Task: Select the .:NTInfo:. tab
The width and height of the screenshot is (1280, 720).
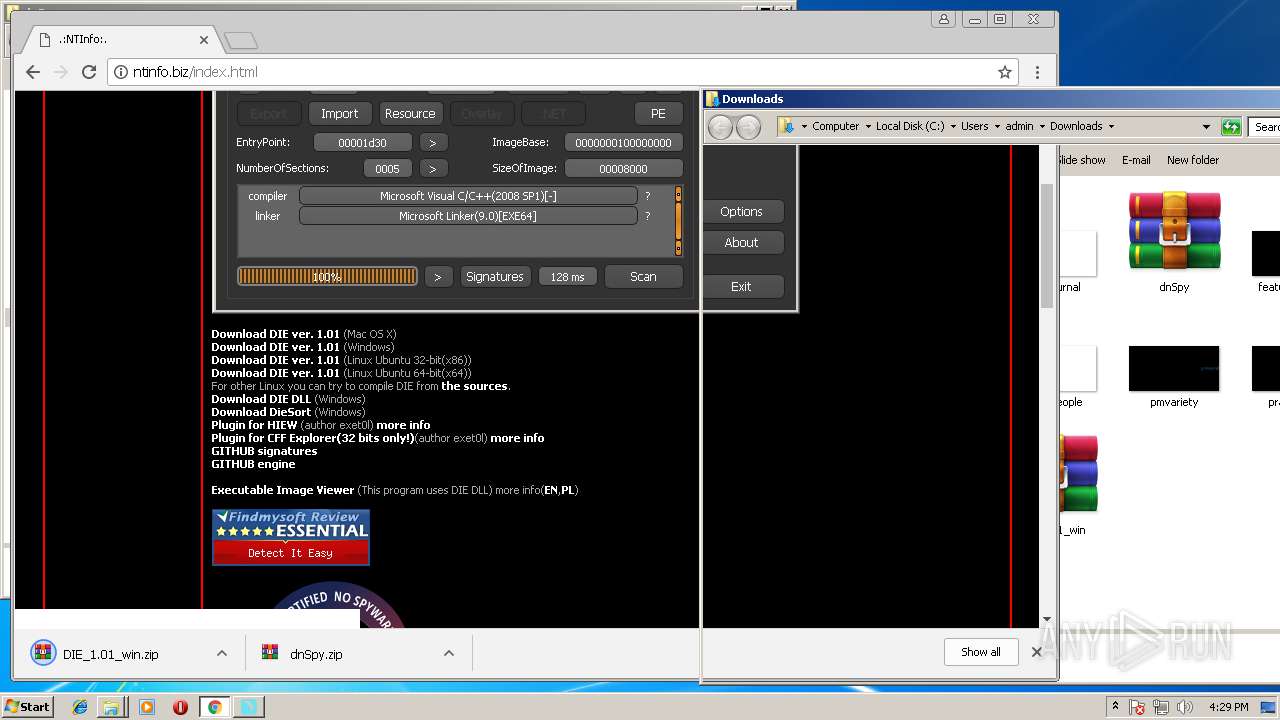Action: click(x=120, y=40)
